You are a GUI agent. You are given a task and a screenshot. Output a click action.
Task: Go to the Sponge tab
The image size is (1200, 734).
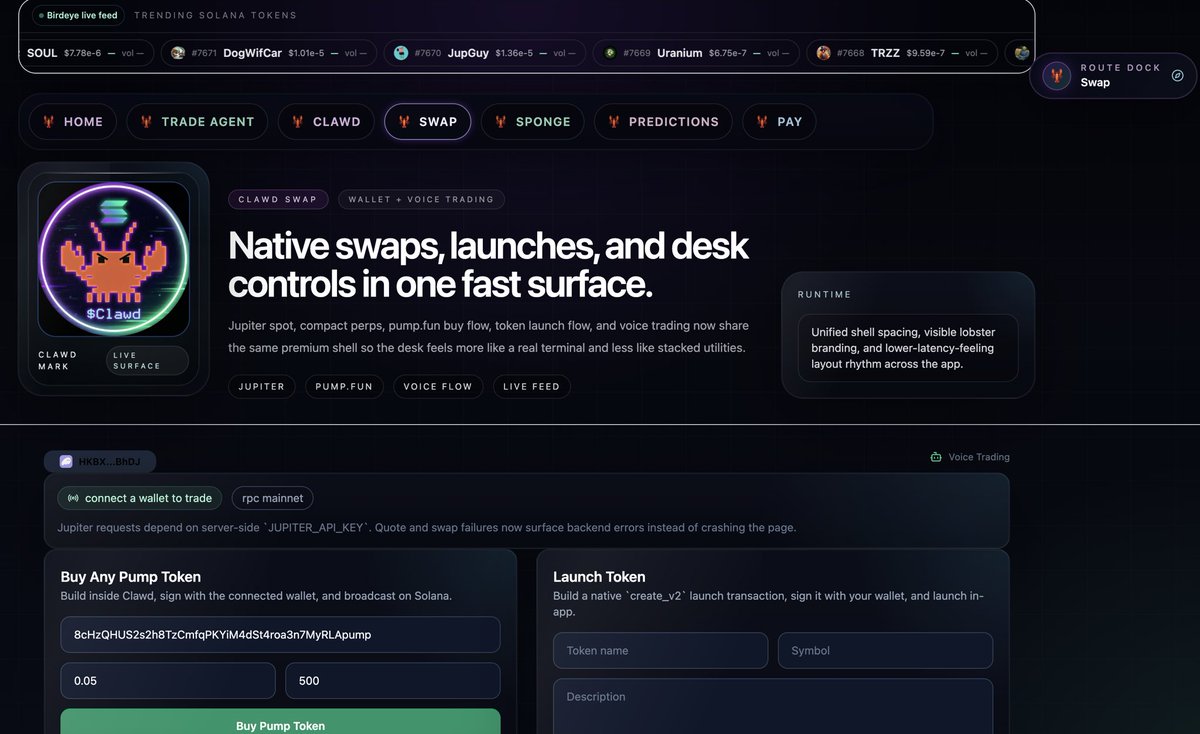pyautogui.click(x=533, y=122)
